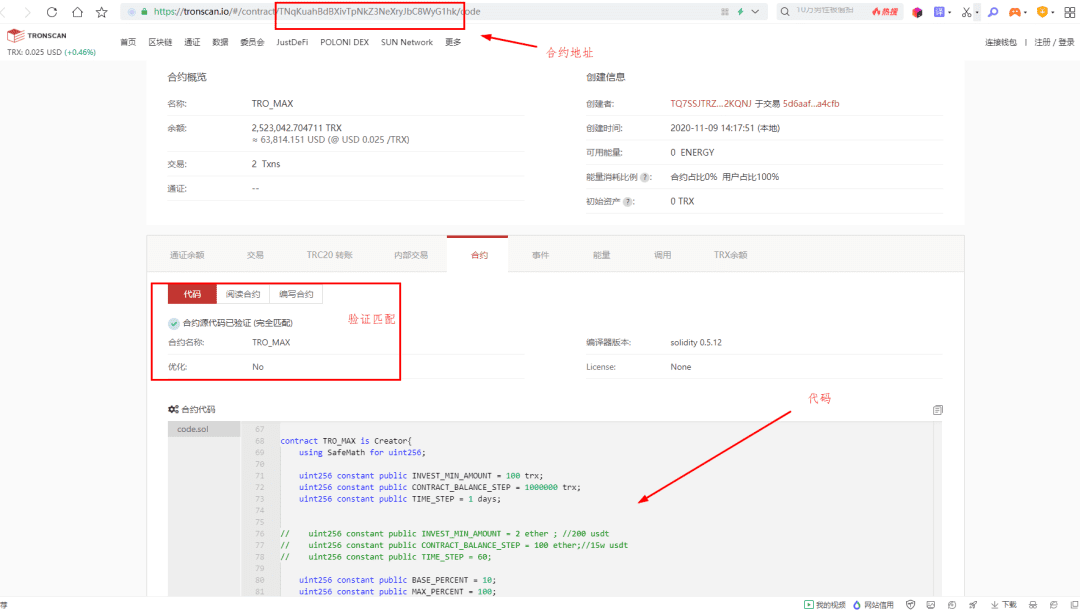Screen dimensions: 1080x612
Task: Open the 首页 navigation menu item
Action: (x=128, y=42)
